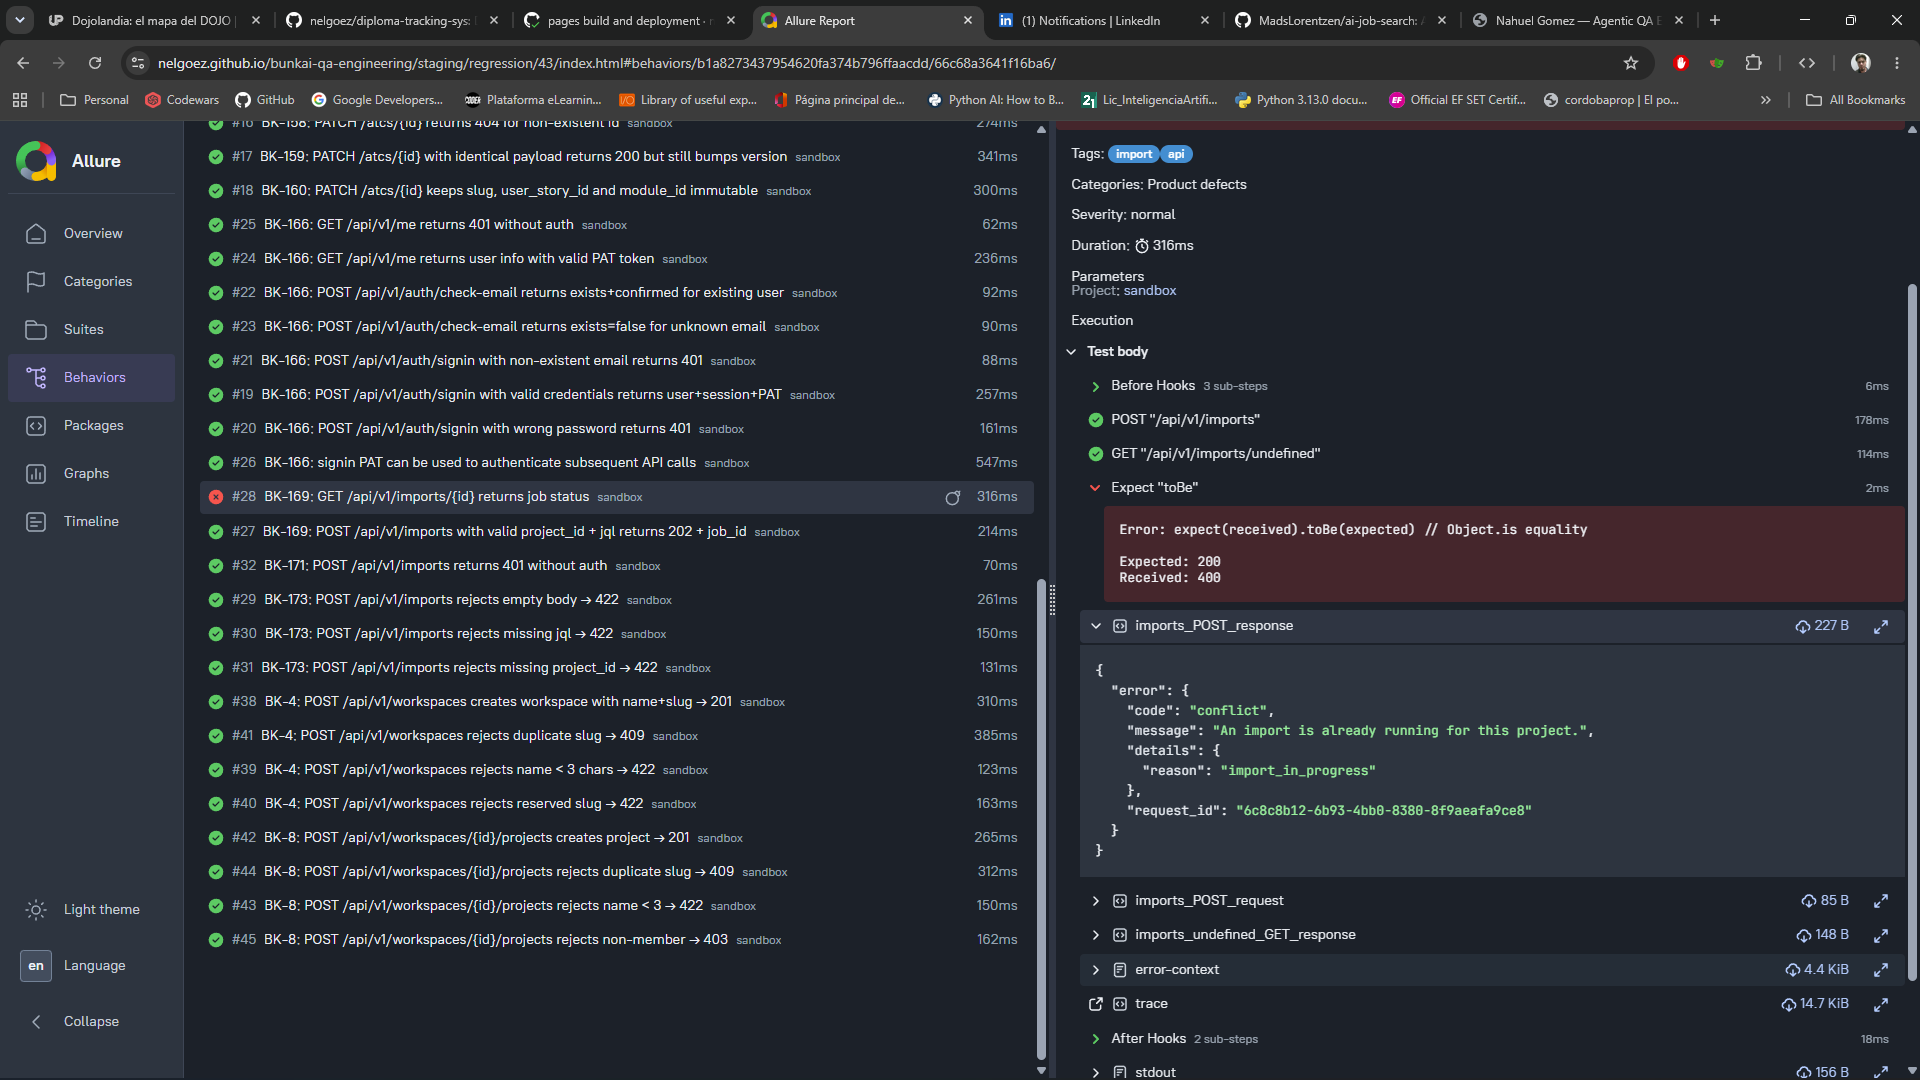Open the Overview section in sidebar
Screen dimensions: 1920x1080
[x=92, y=233]
